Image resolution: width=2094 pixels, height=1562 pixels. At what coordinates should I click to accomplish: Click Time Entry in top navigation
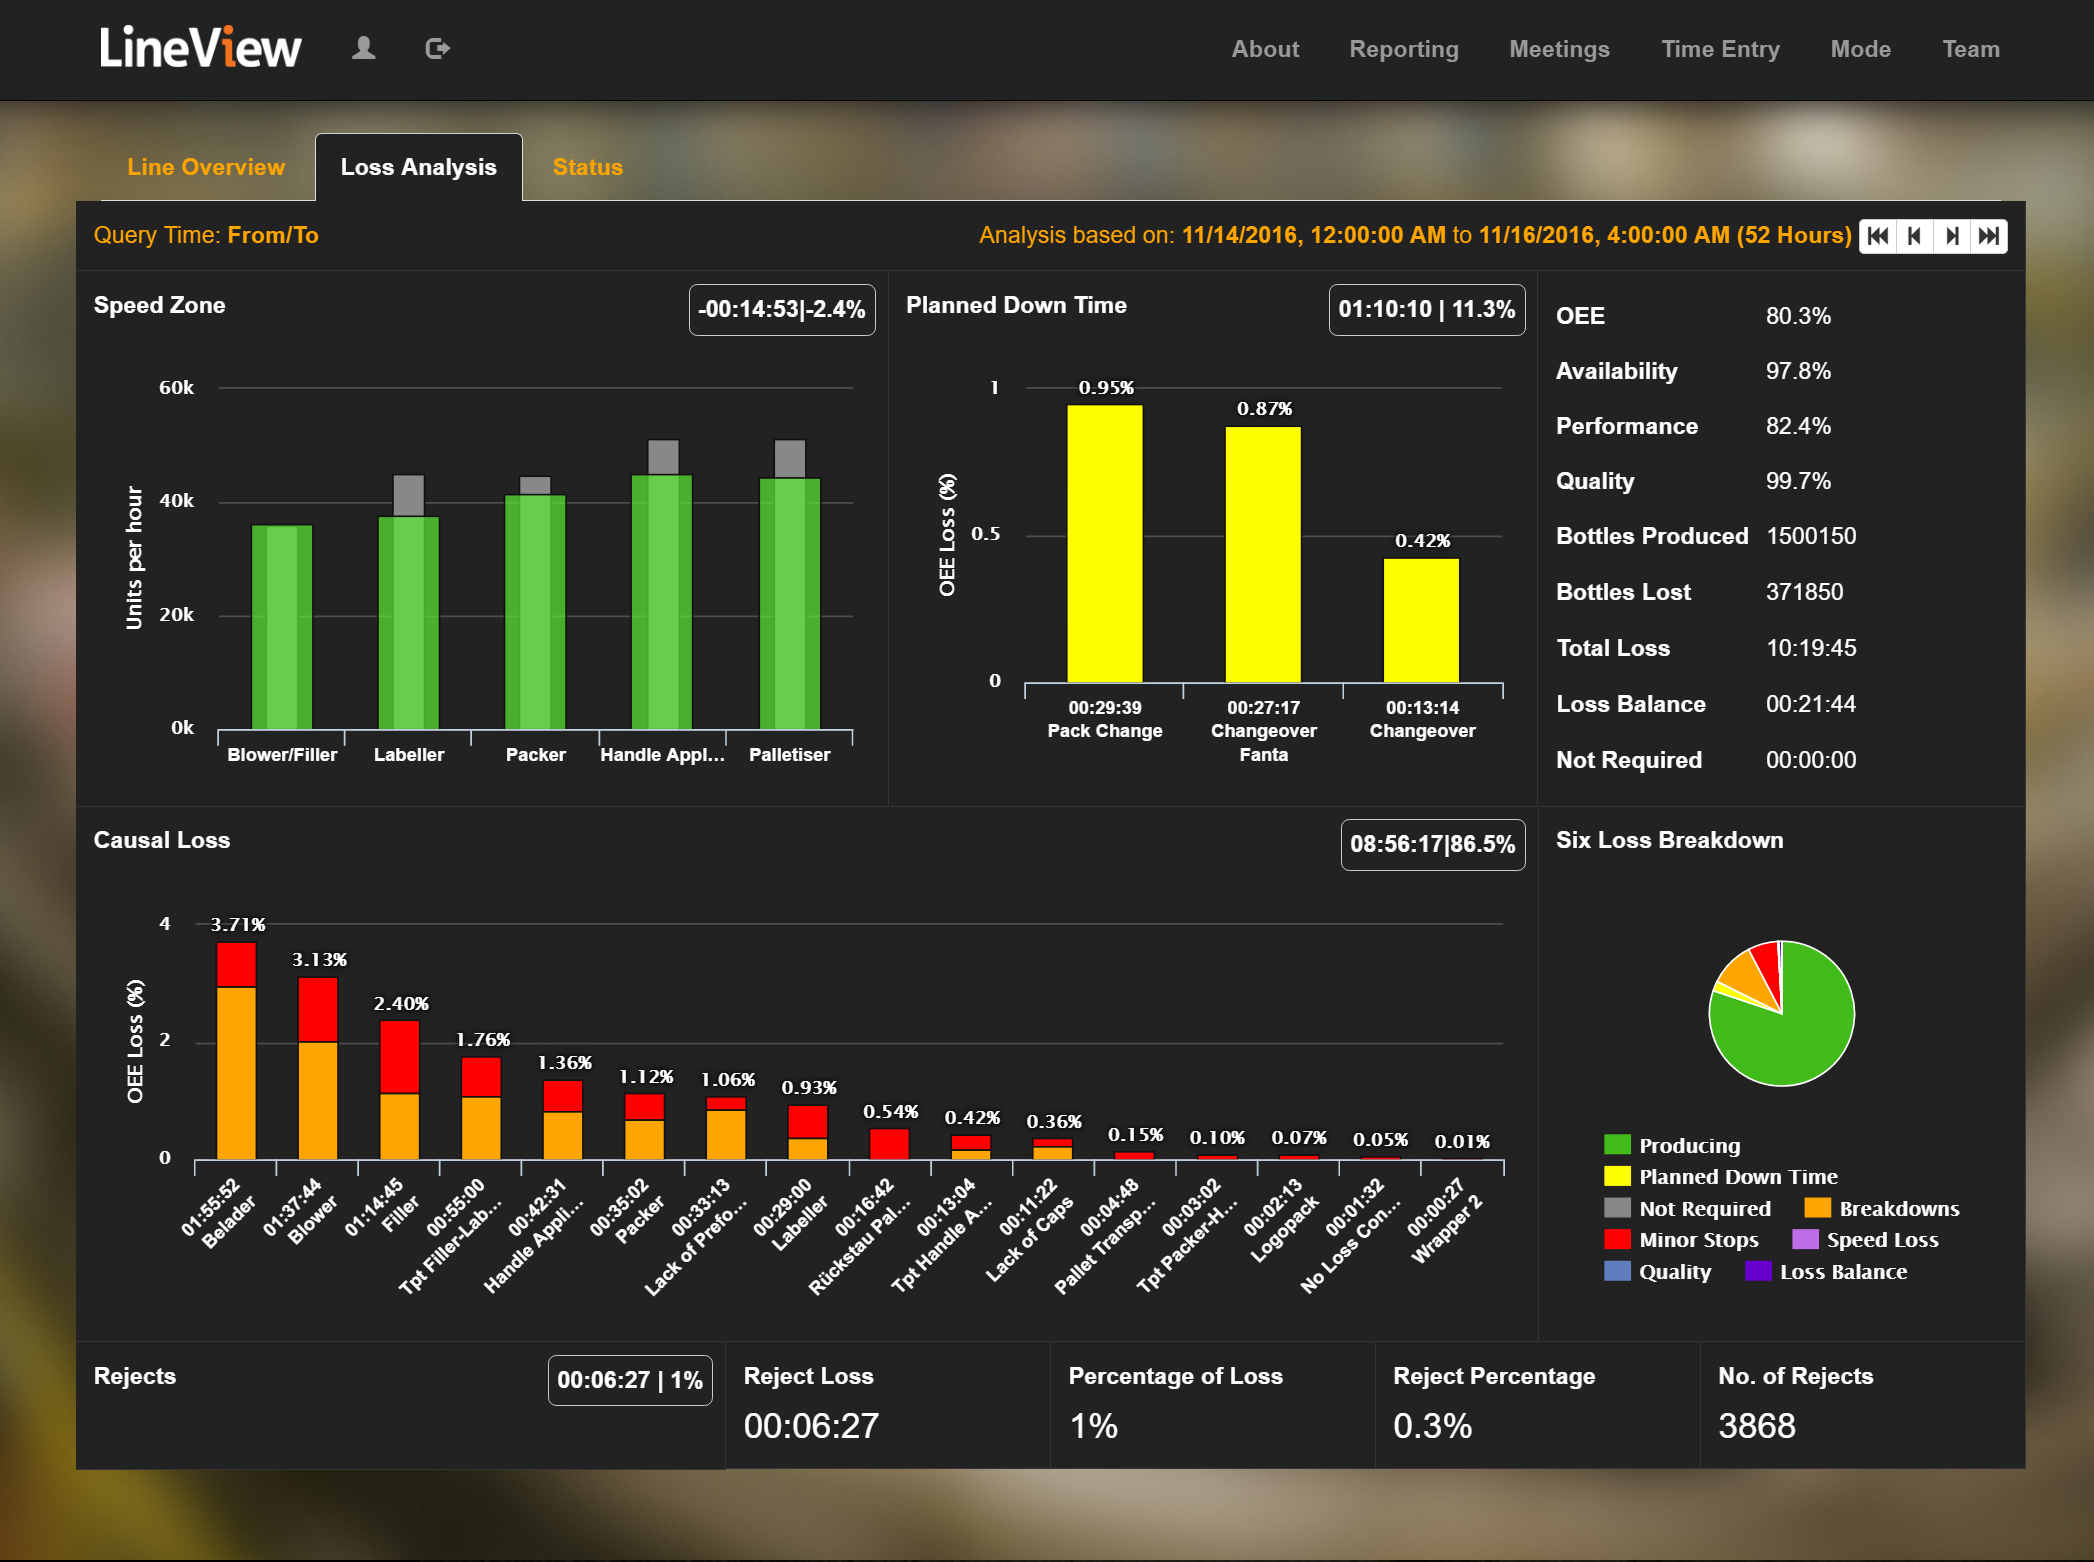pyautogui.click(x=1721, y=49)
